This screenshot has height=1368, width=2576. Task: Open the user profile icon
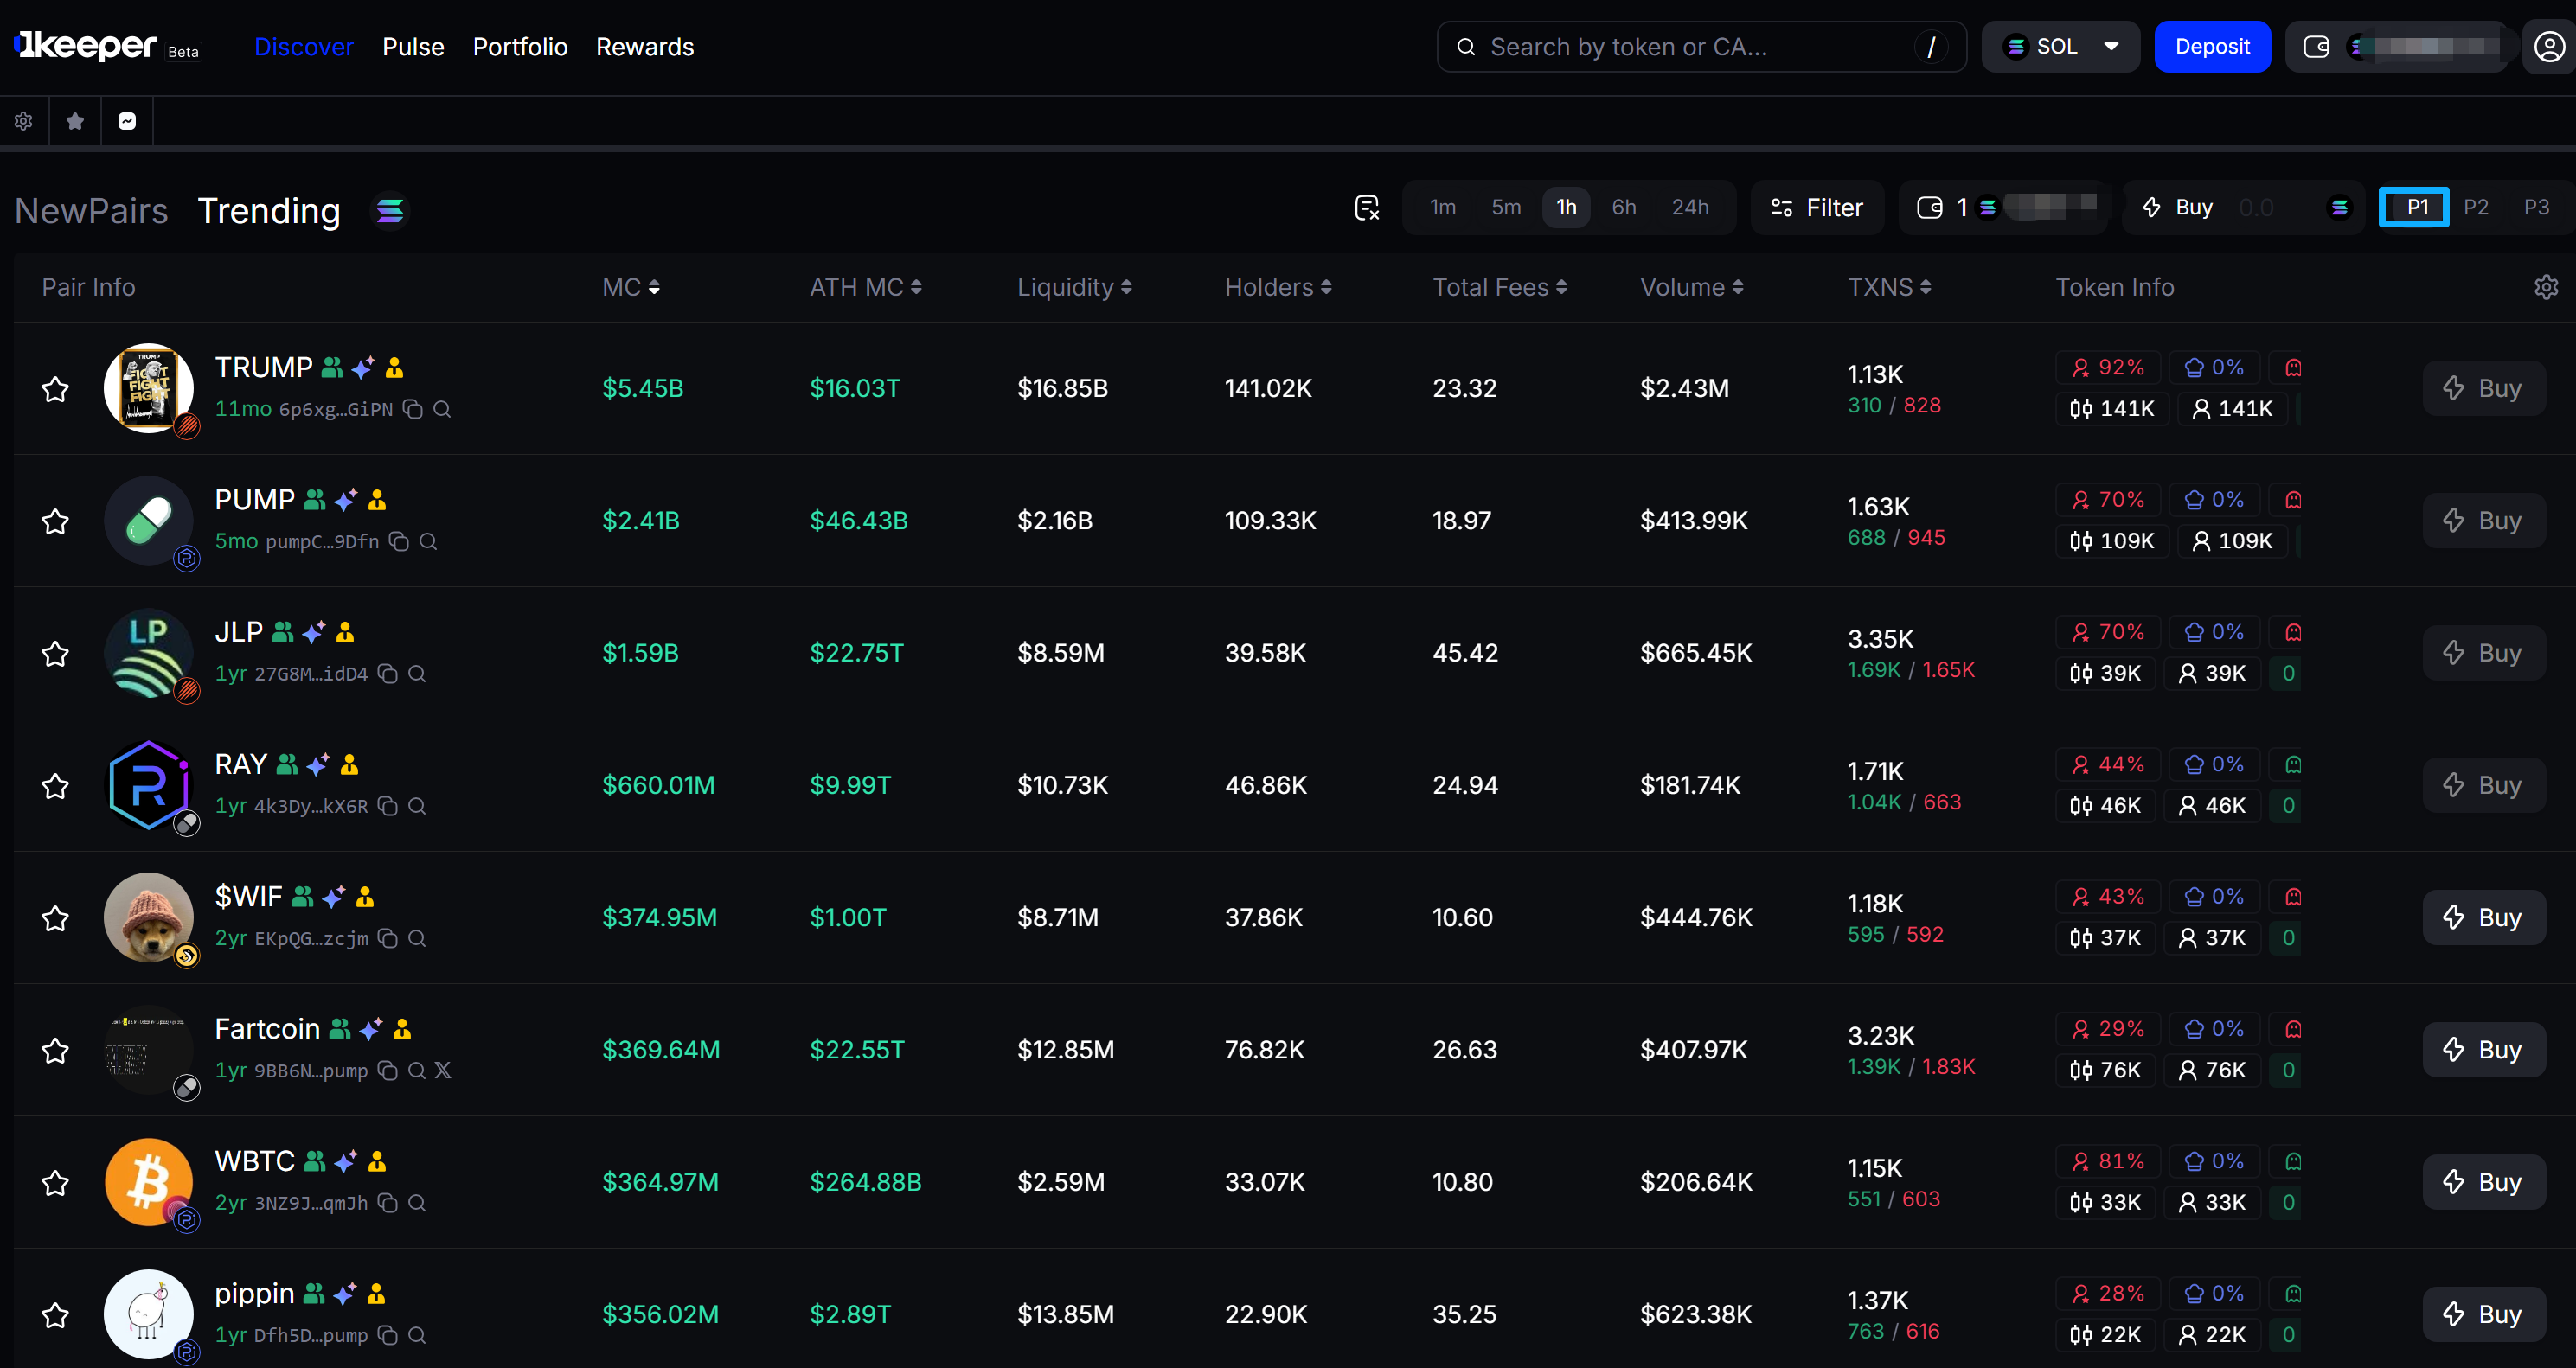tap(2548, 47)
